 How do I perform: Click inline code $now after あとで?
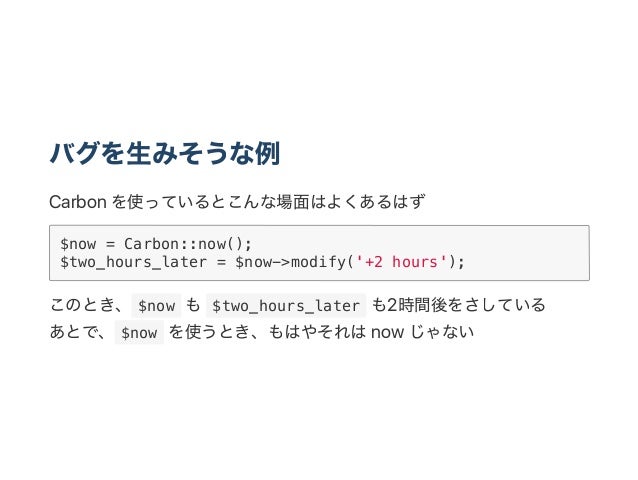point(139,332)
